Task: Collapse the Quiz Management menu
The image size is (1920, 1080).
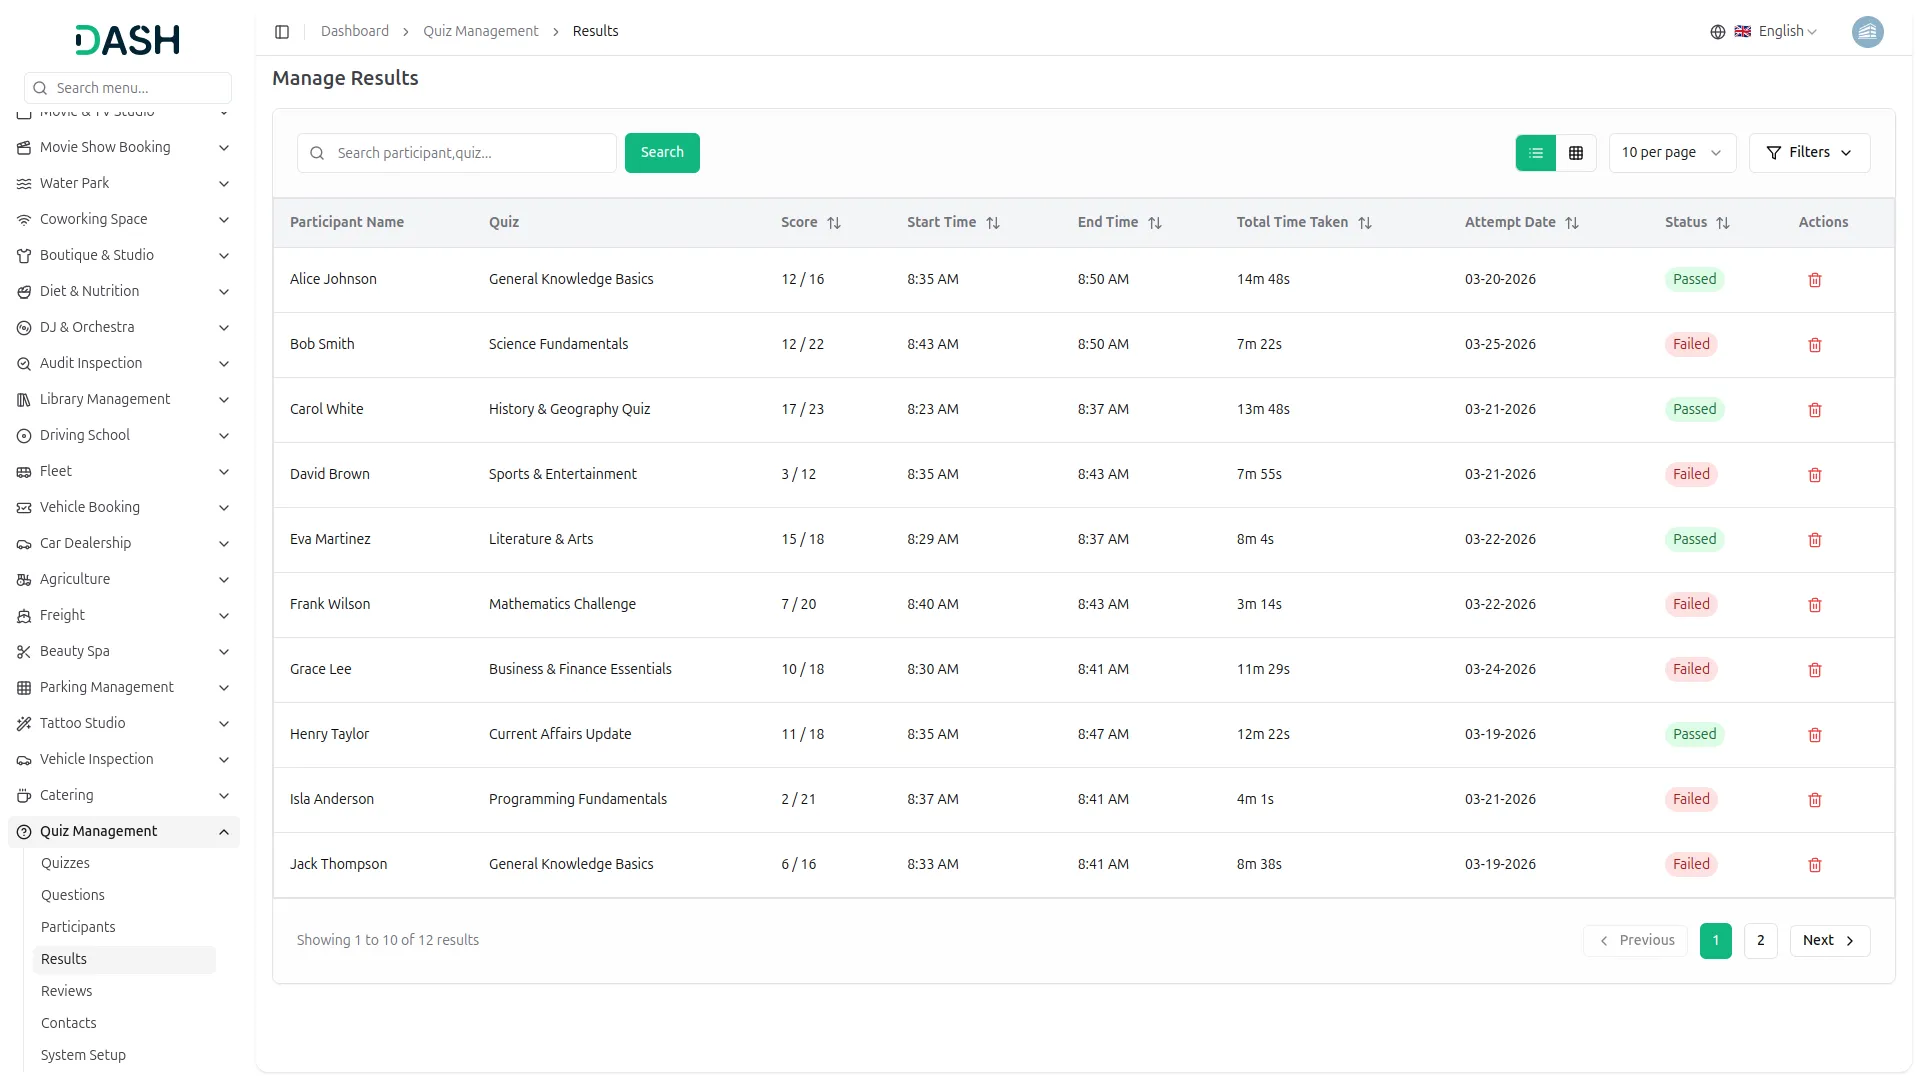Action: coord(224,832)
